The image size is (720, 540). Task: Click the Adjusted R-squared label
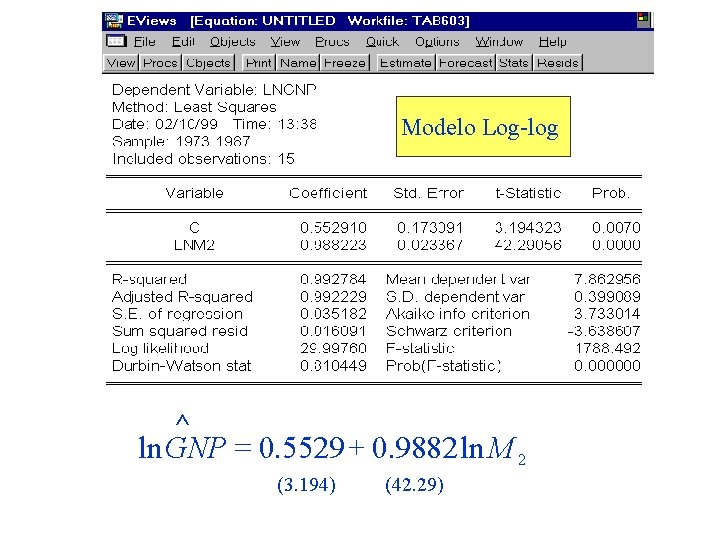pos(182,297)
